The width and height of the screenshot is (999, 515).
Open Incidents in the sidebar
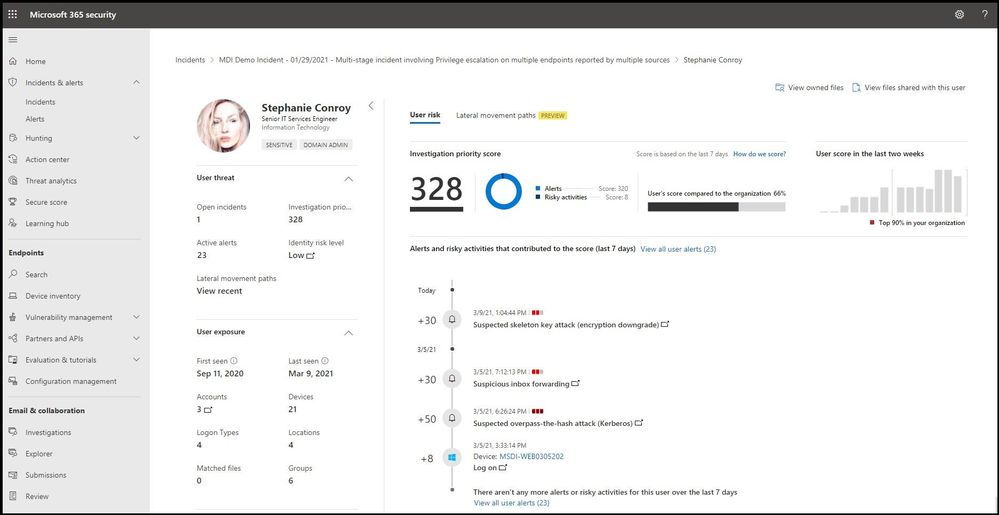(x=40, y=102)
